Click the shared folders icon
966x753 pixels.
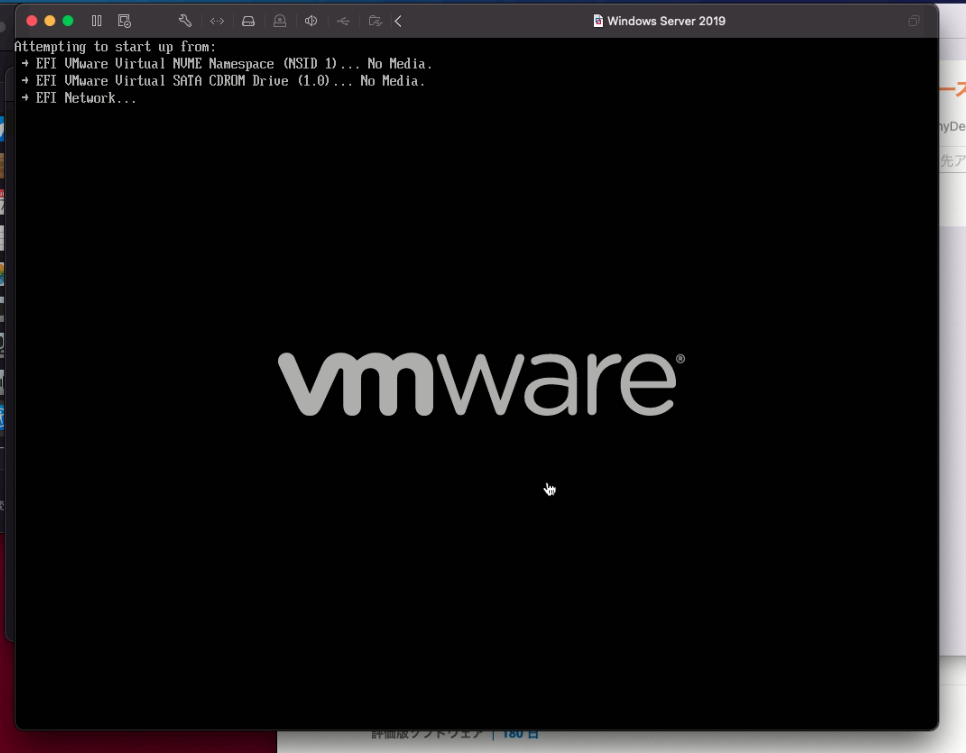coord(375,21)
